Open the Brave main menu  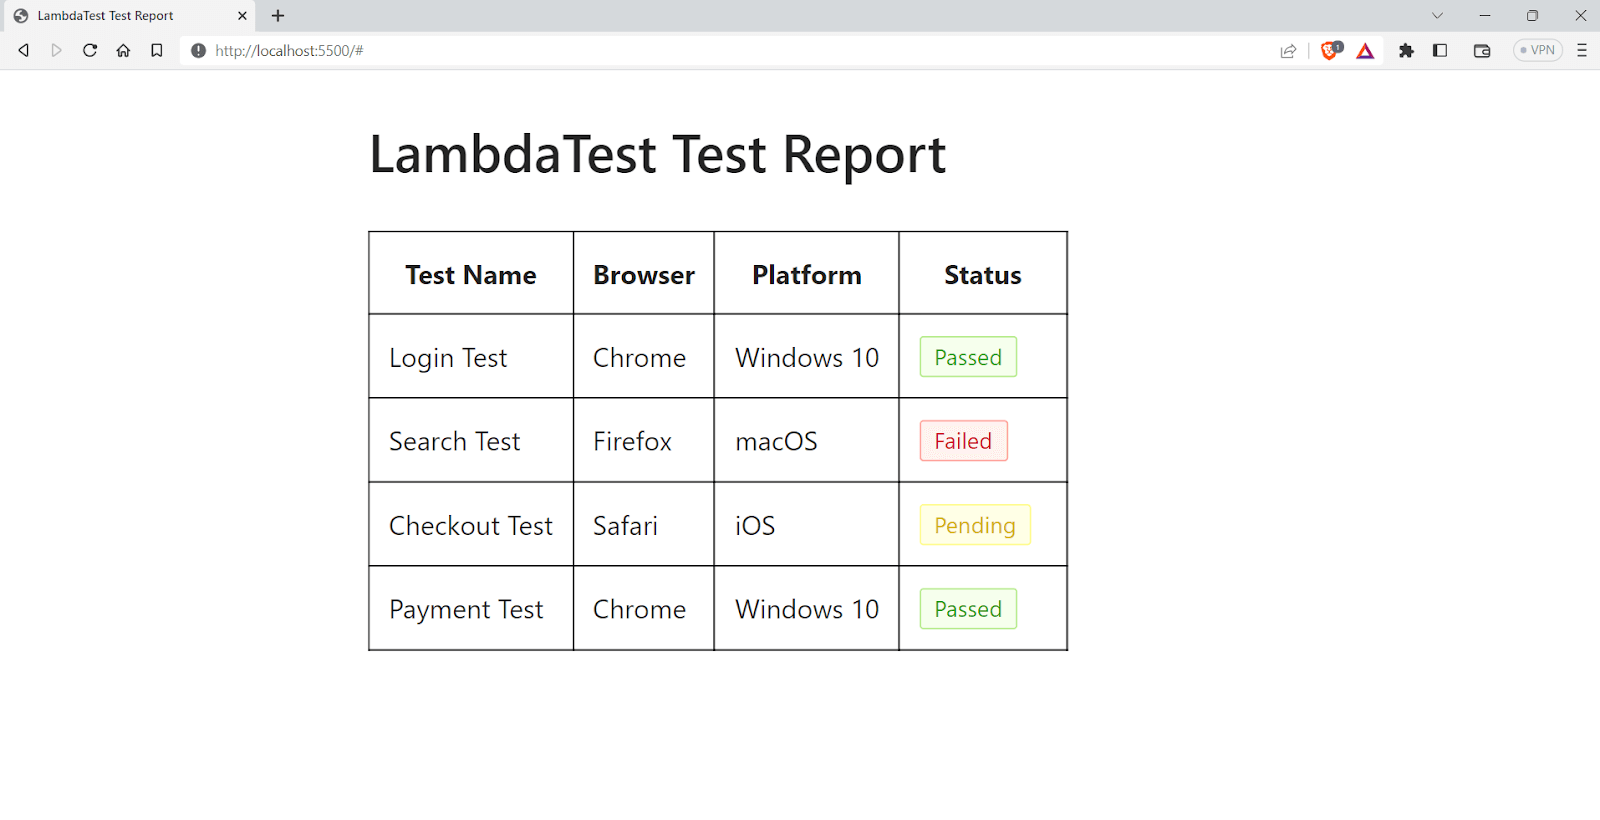[1582, 51]
